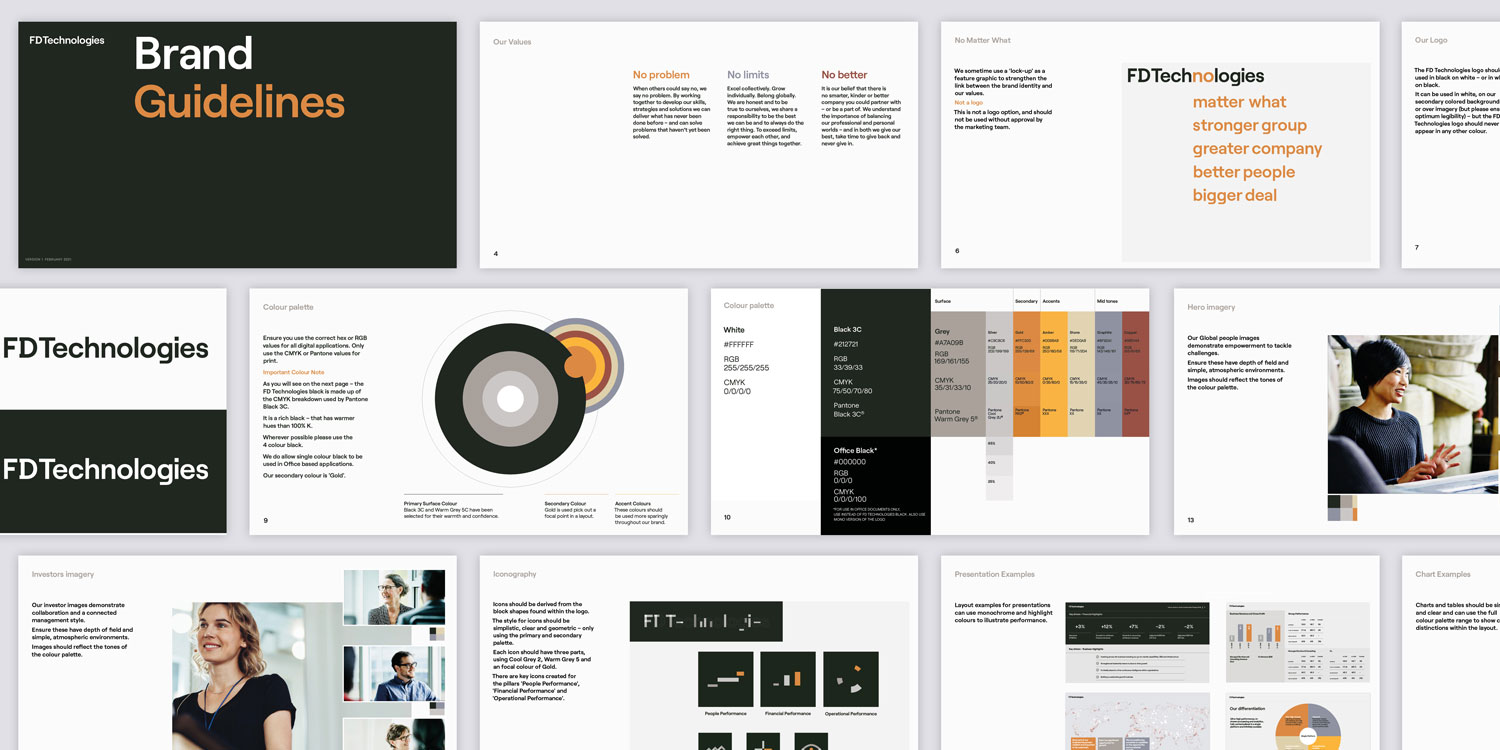Screen dimensions: 1500x750
Task: Select the Graphite mid tone swatch
Action: (1108, 374)
